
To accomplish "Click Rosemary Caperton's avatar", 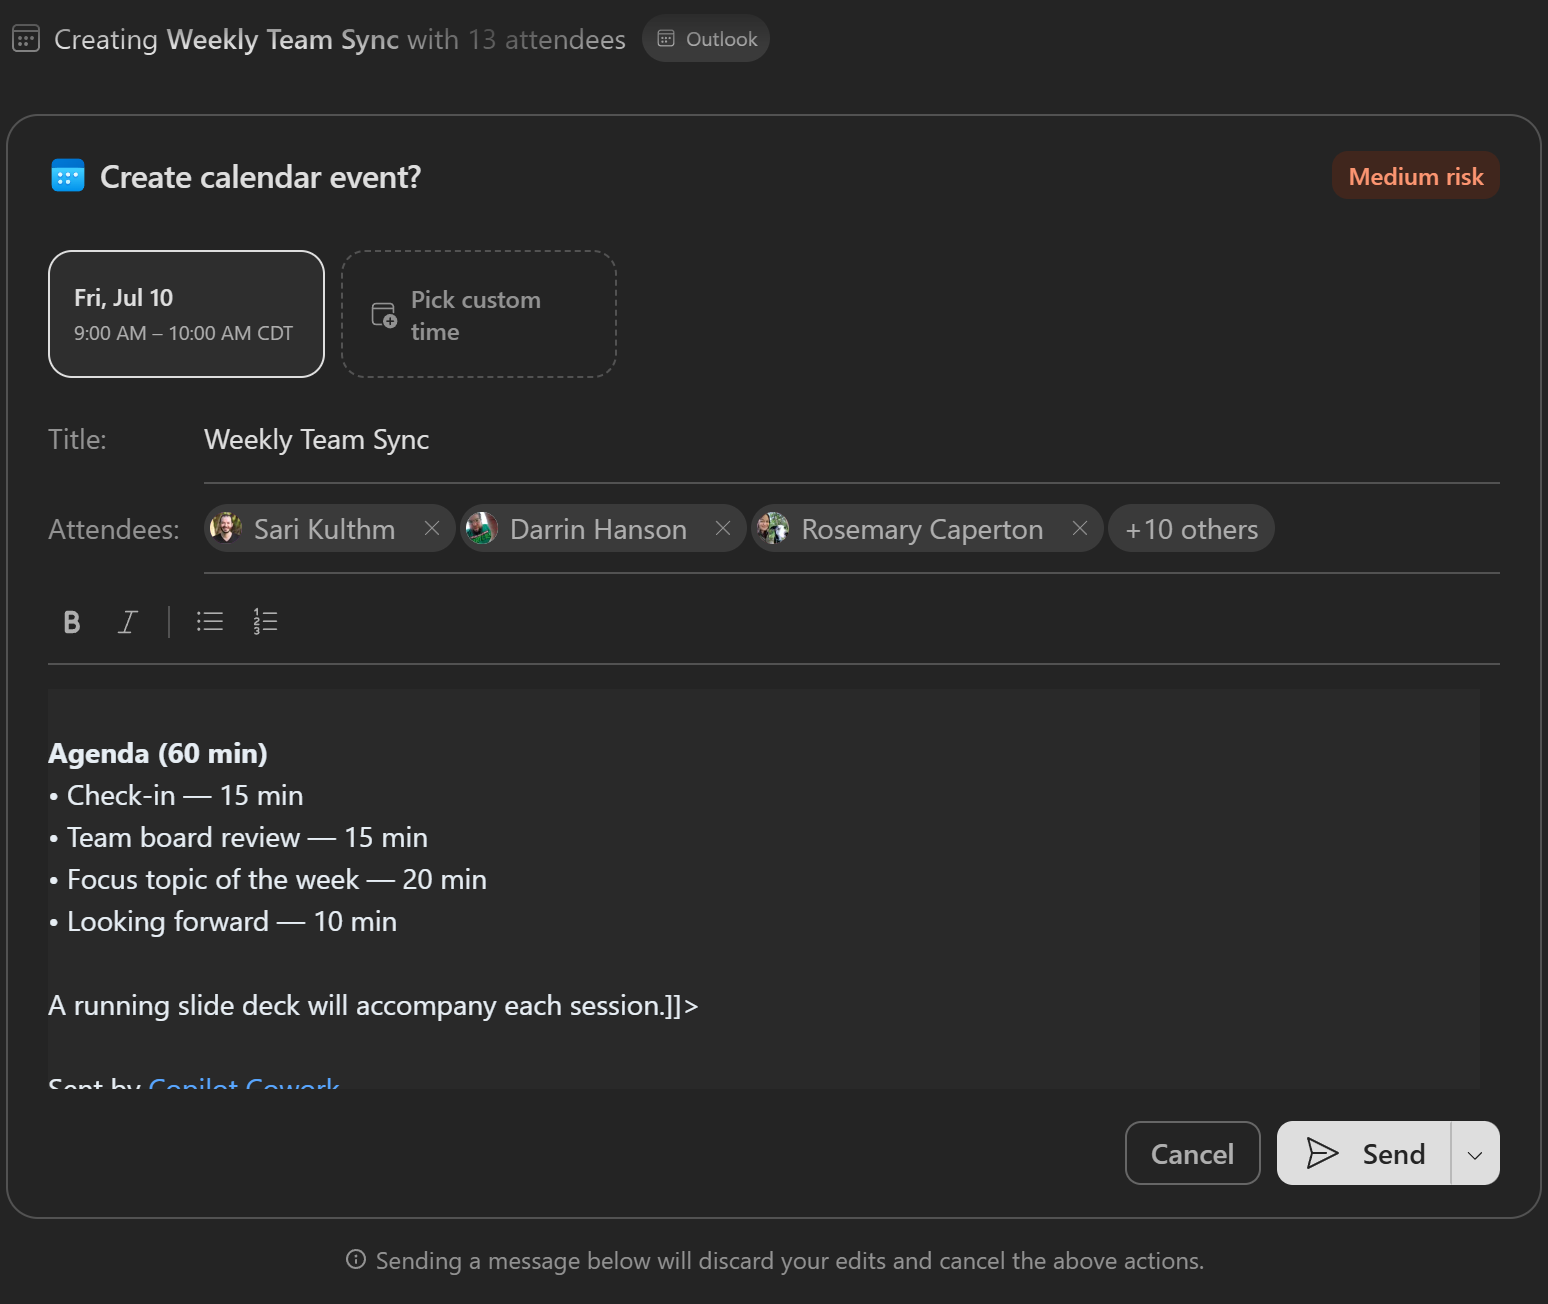I will coord(773,528).
